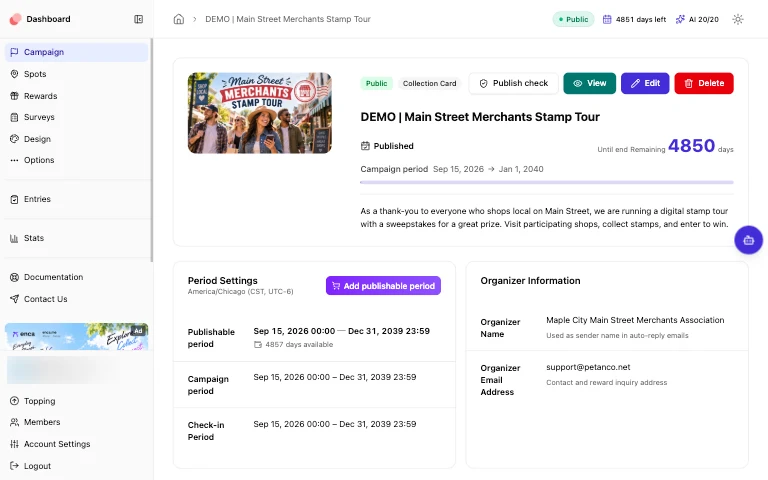Open Rewards in the sidebar
The image size is (768, 480).
click(x=76, y=96)
